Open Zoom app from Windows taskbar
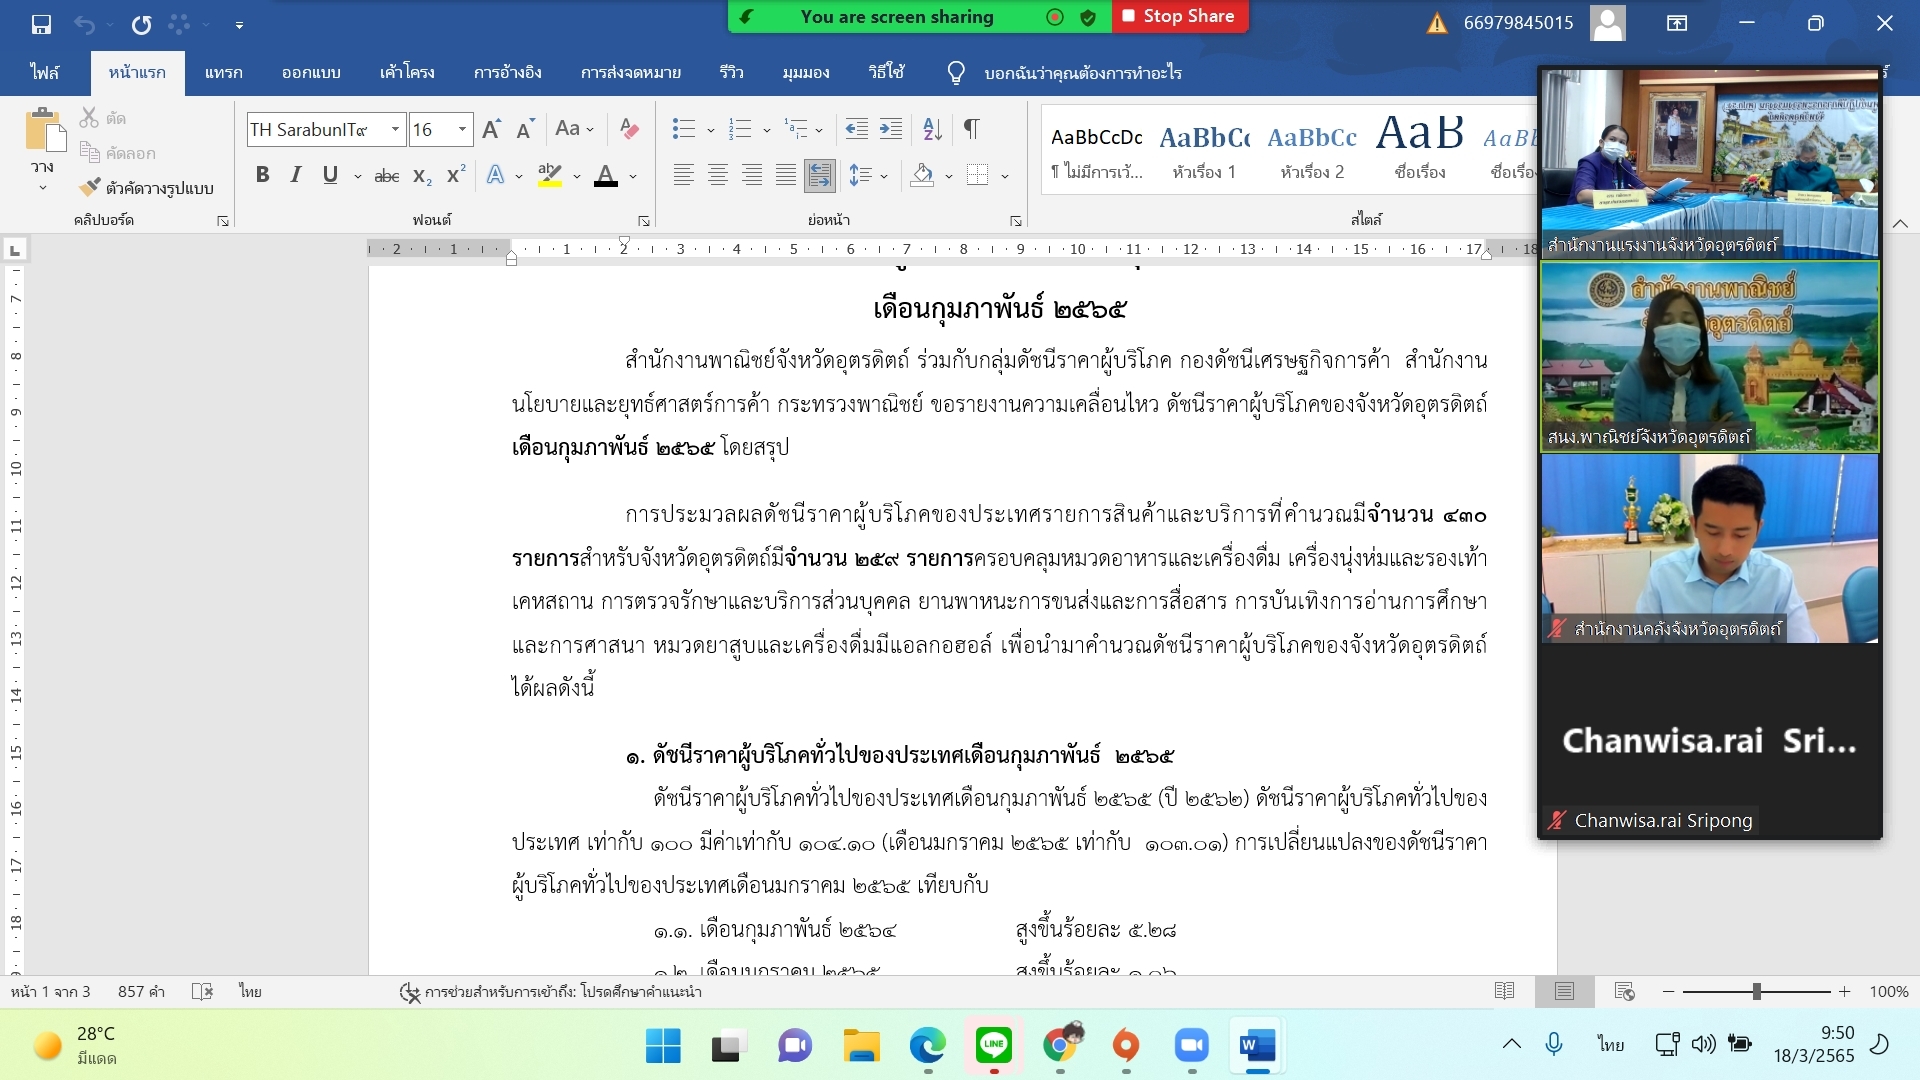The width and height of the screenshot is (1920, 1080). point(1191,1046)
